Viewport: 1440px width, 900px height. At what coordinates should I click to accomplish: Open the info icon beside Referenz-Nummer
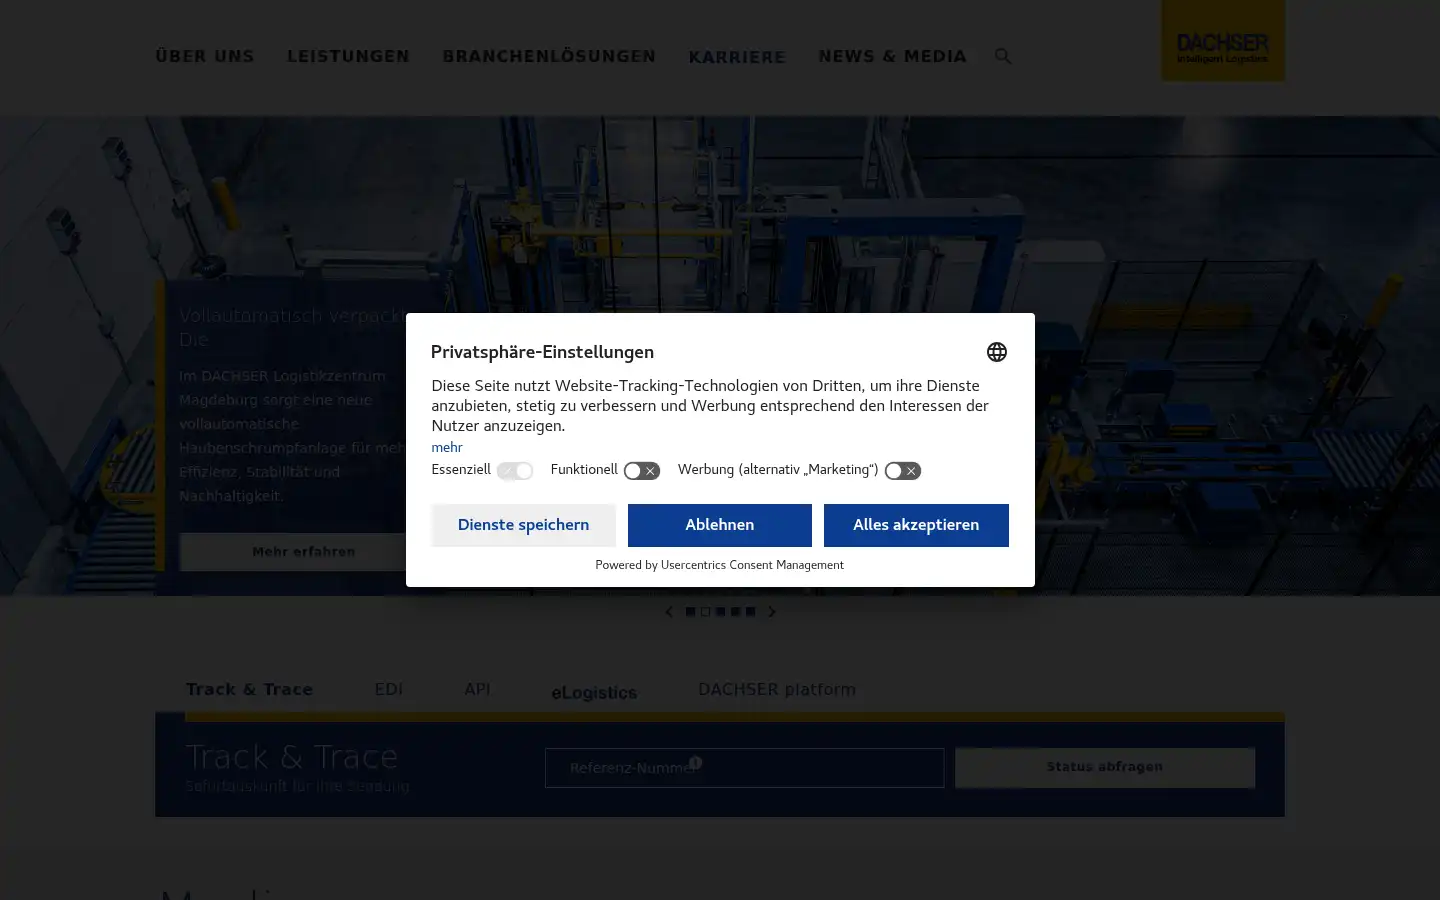pos(695,763)
